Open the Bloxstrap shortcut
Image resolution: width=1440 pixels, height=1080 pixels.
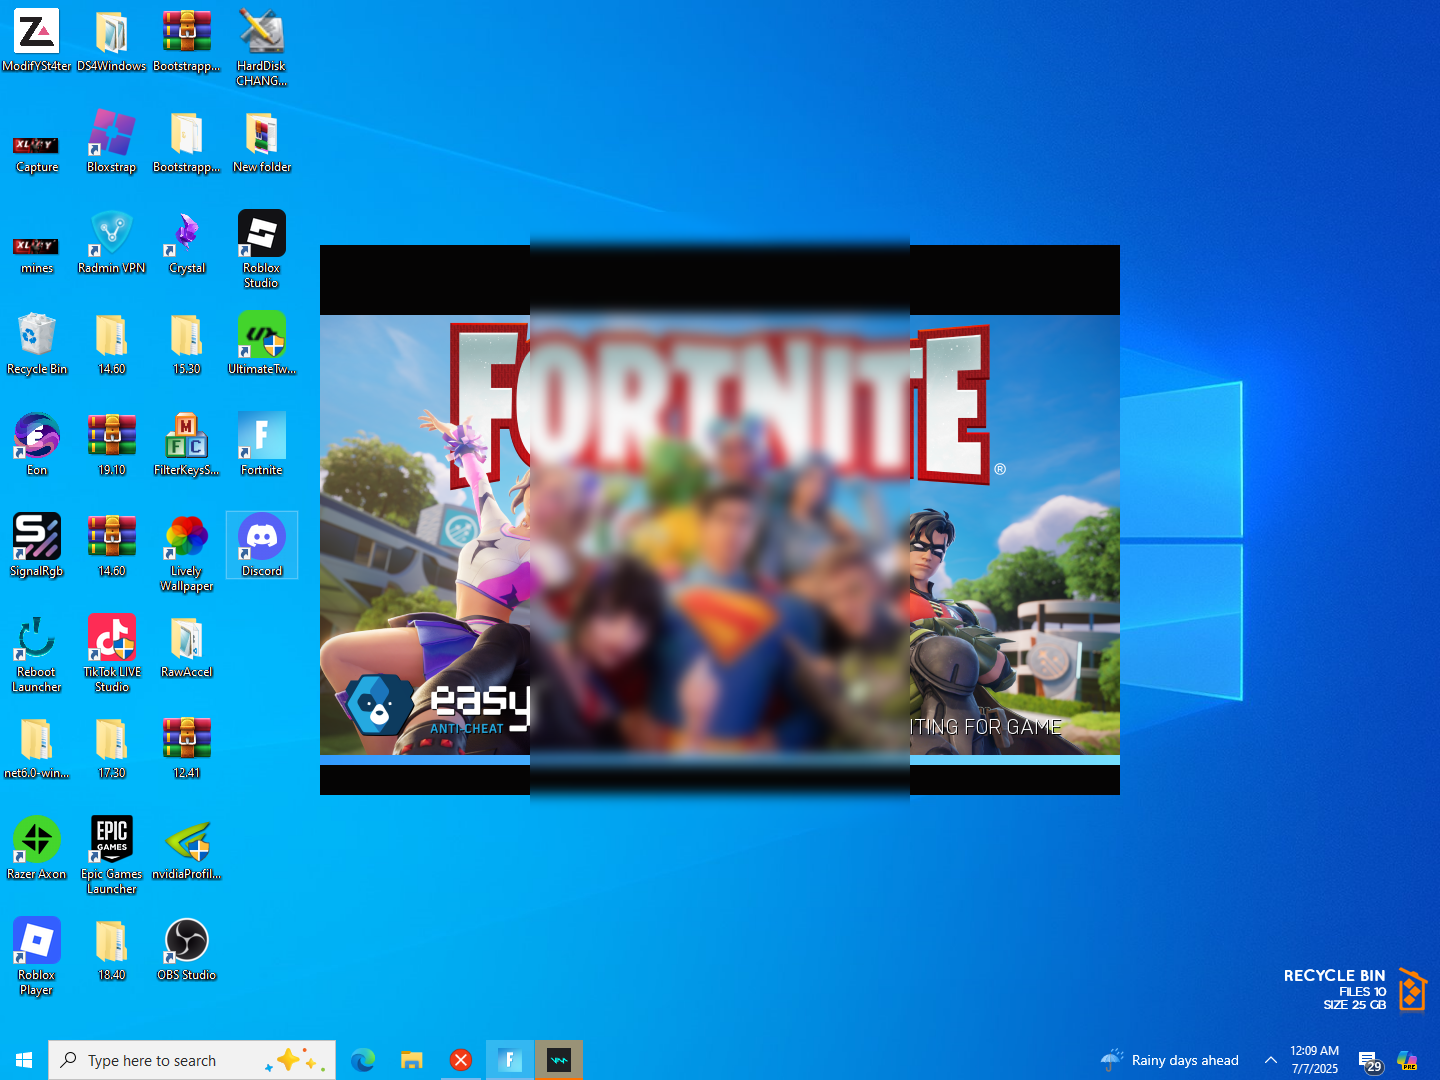point(111,142)
